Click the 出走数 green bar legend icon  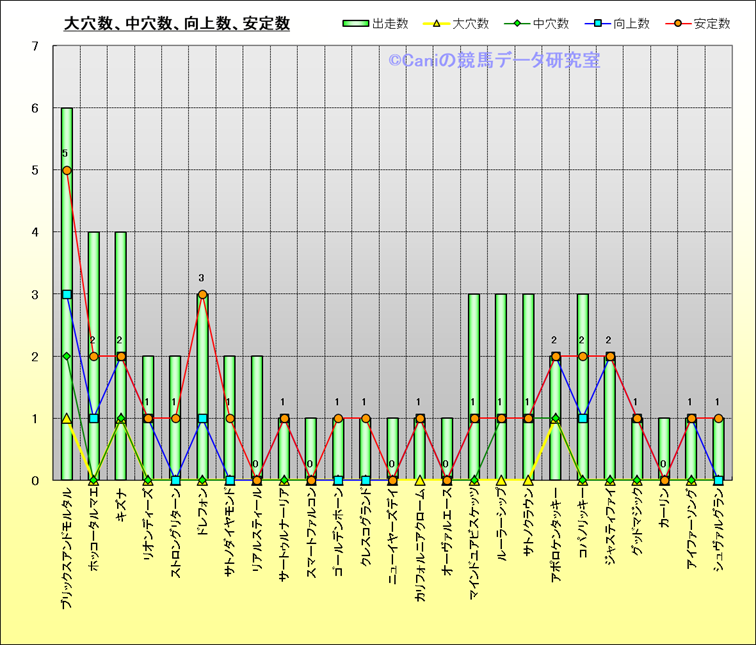[355, 23]
